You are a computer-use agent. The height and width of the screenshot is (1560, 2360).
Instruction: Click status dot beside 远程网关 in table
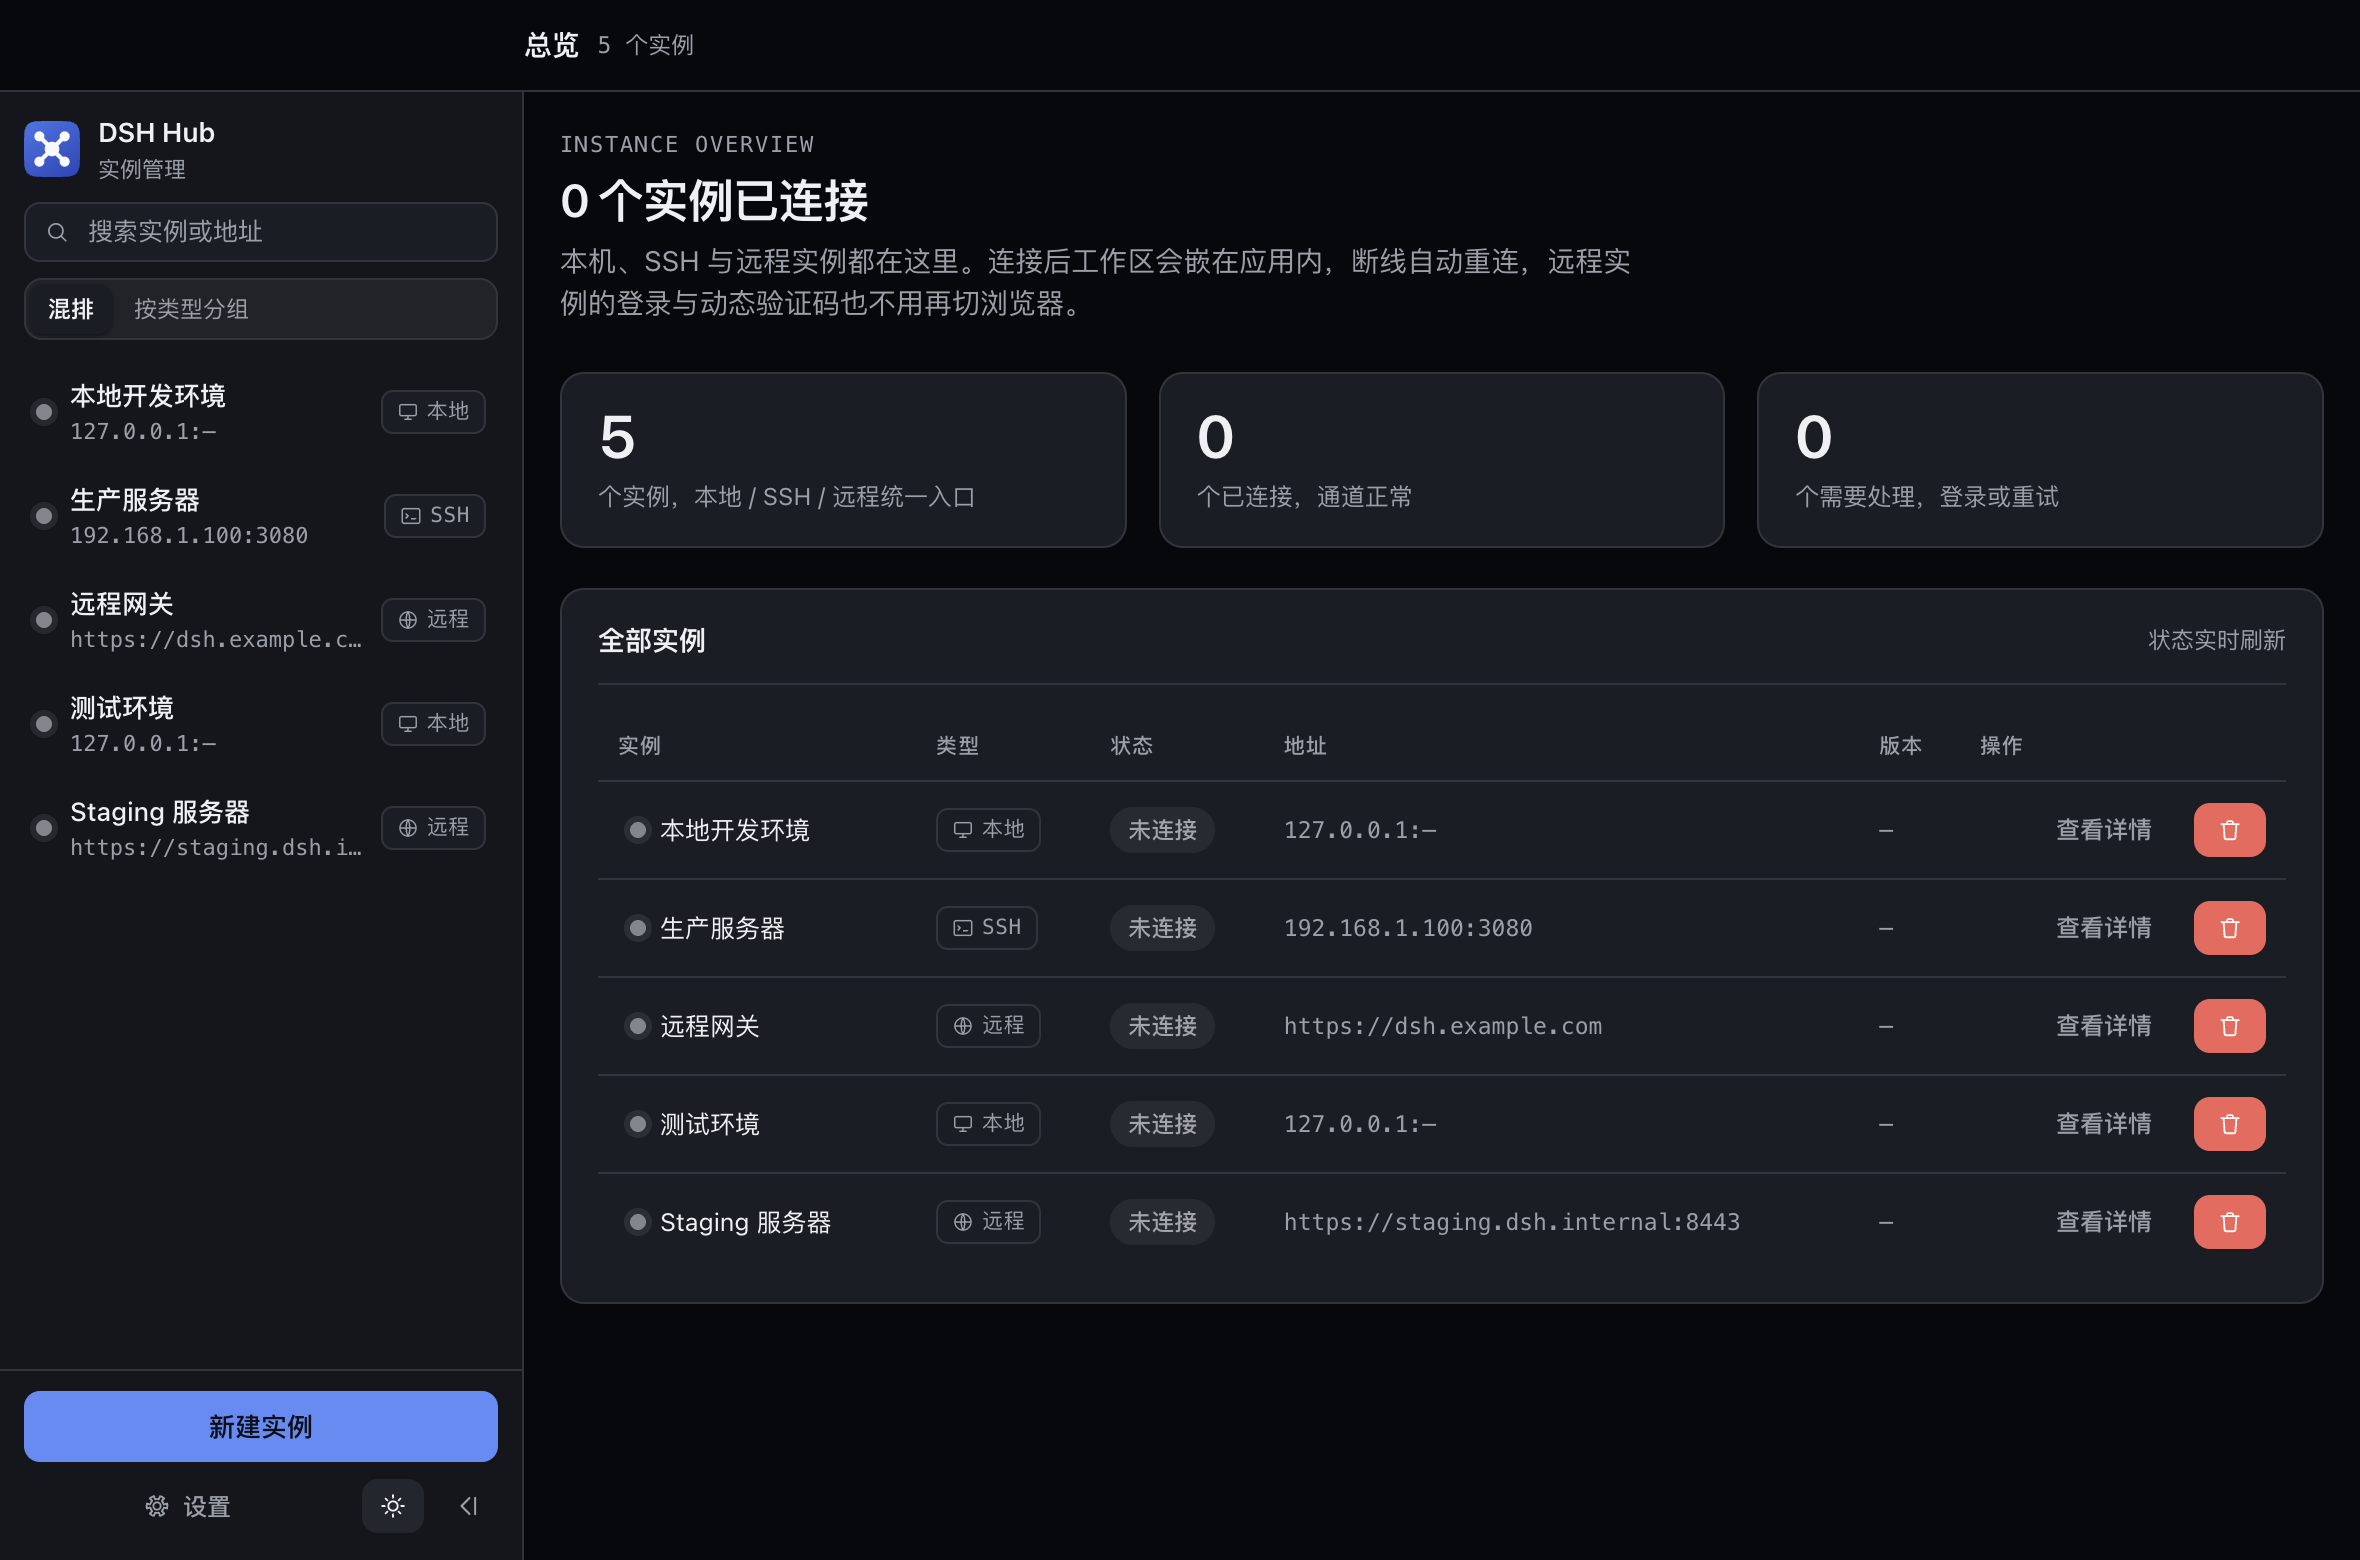click(x=637, y=1026)
